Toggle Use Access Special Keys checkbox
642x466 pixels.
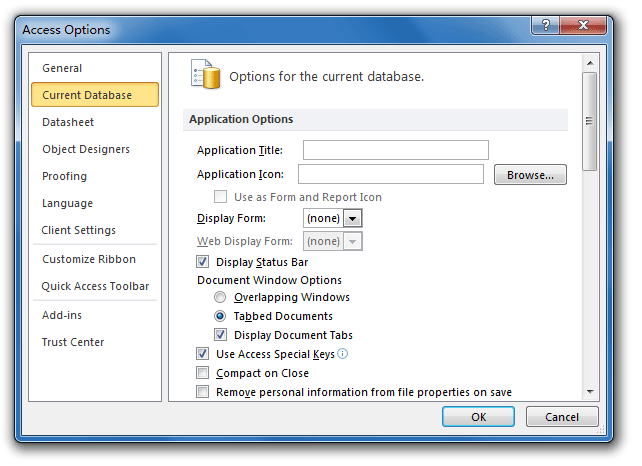[203, 353]
